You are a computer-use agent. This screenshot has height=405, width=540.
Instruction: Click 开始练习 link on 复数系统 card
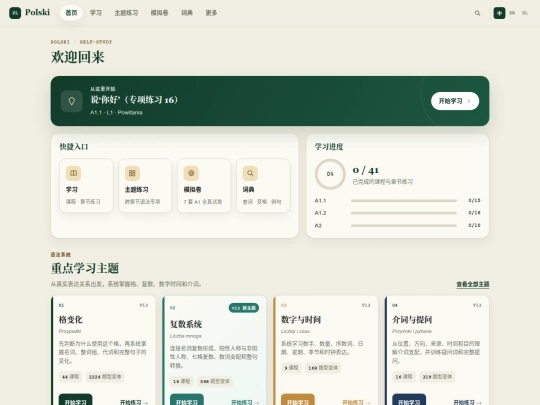point(245,402)
